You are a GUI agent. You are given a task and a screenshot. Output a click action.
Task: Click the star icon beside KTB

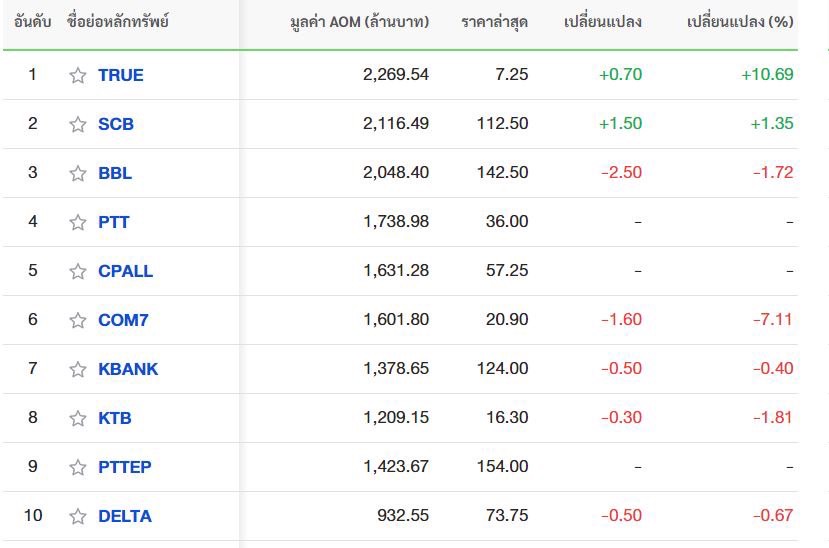[x=78, y=418]
